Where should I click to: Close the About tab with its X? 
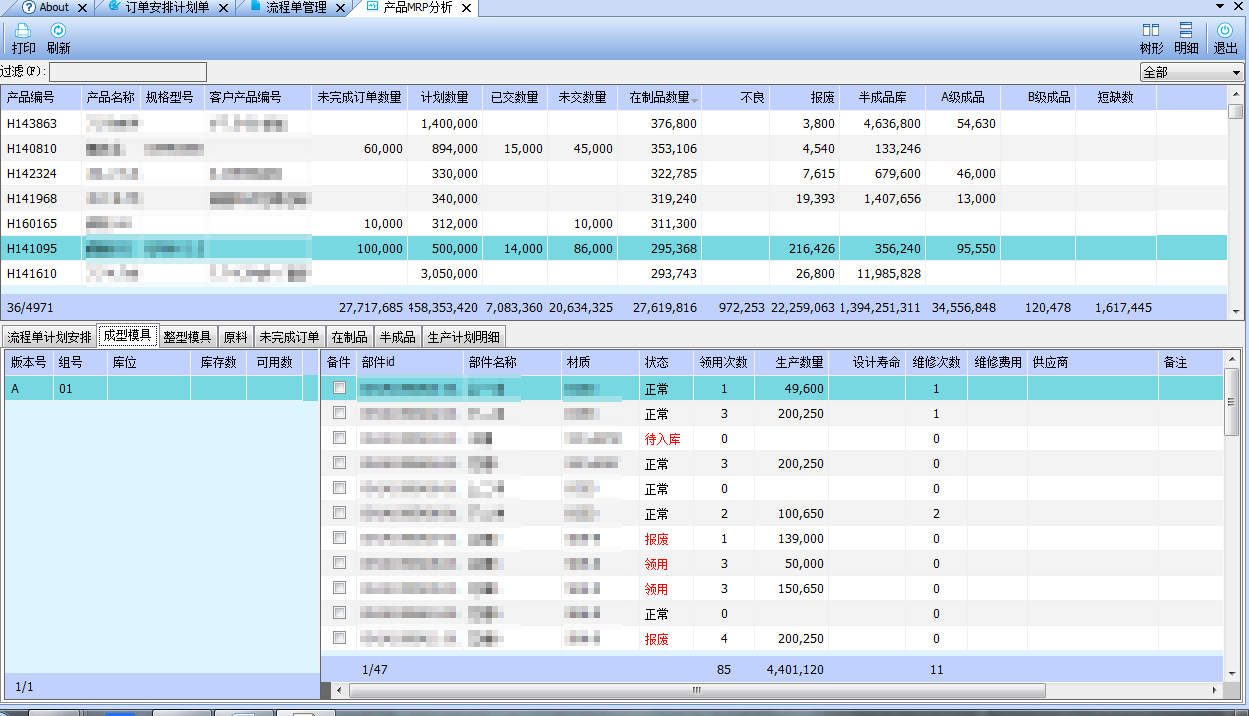click(81, 8)
